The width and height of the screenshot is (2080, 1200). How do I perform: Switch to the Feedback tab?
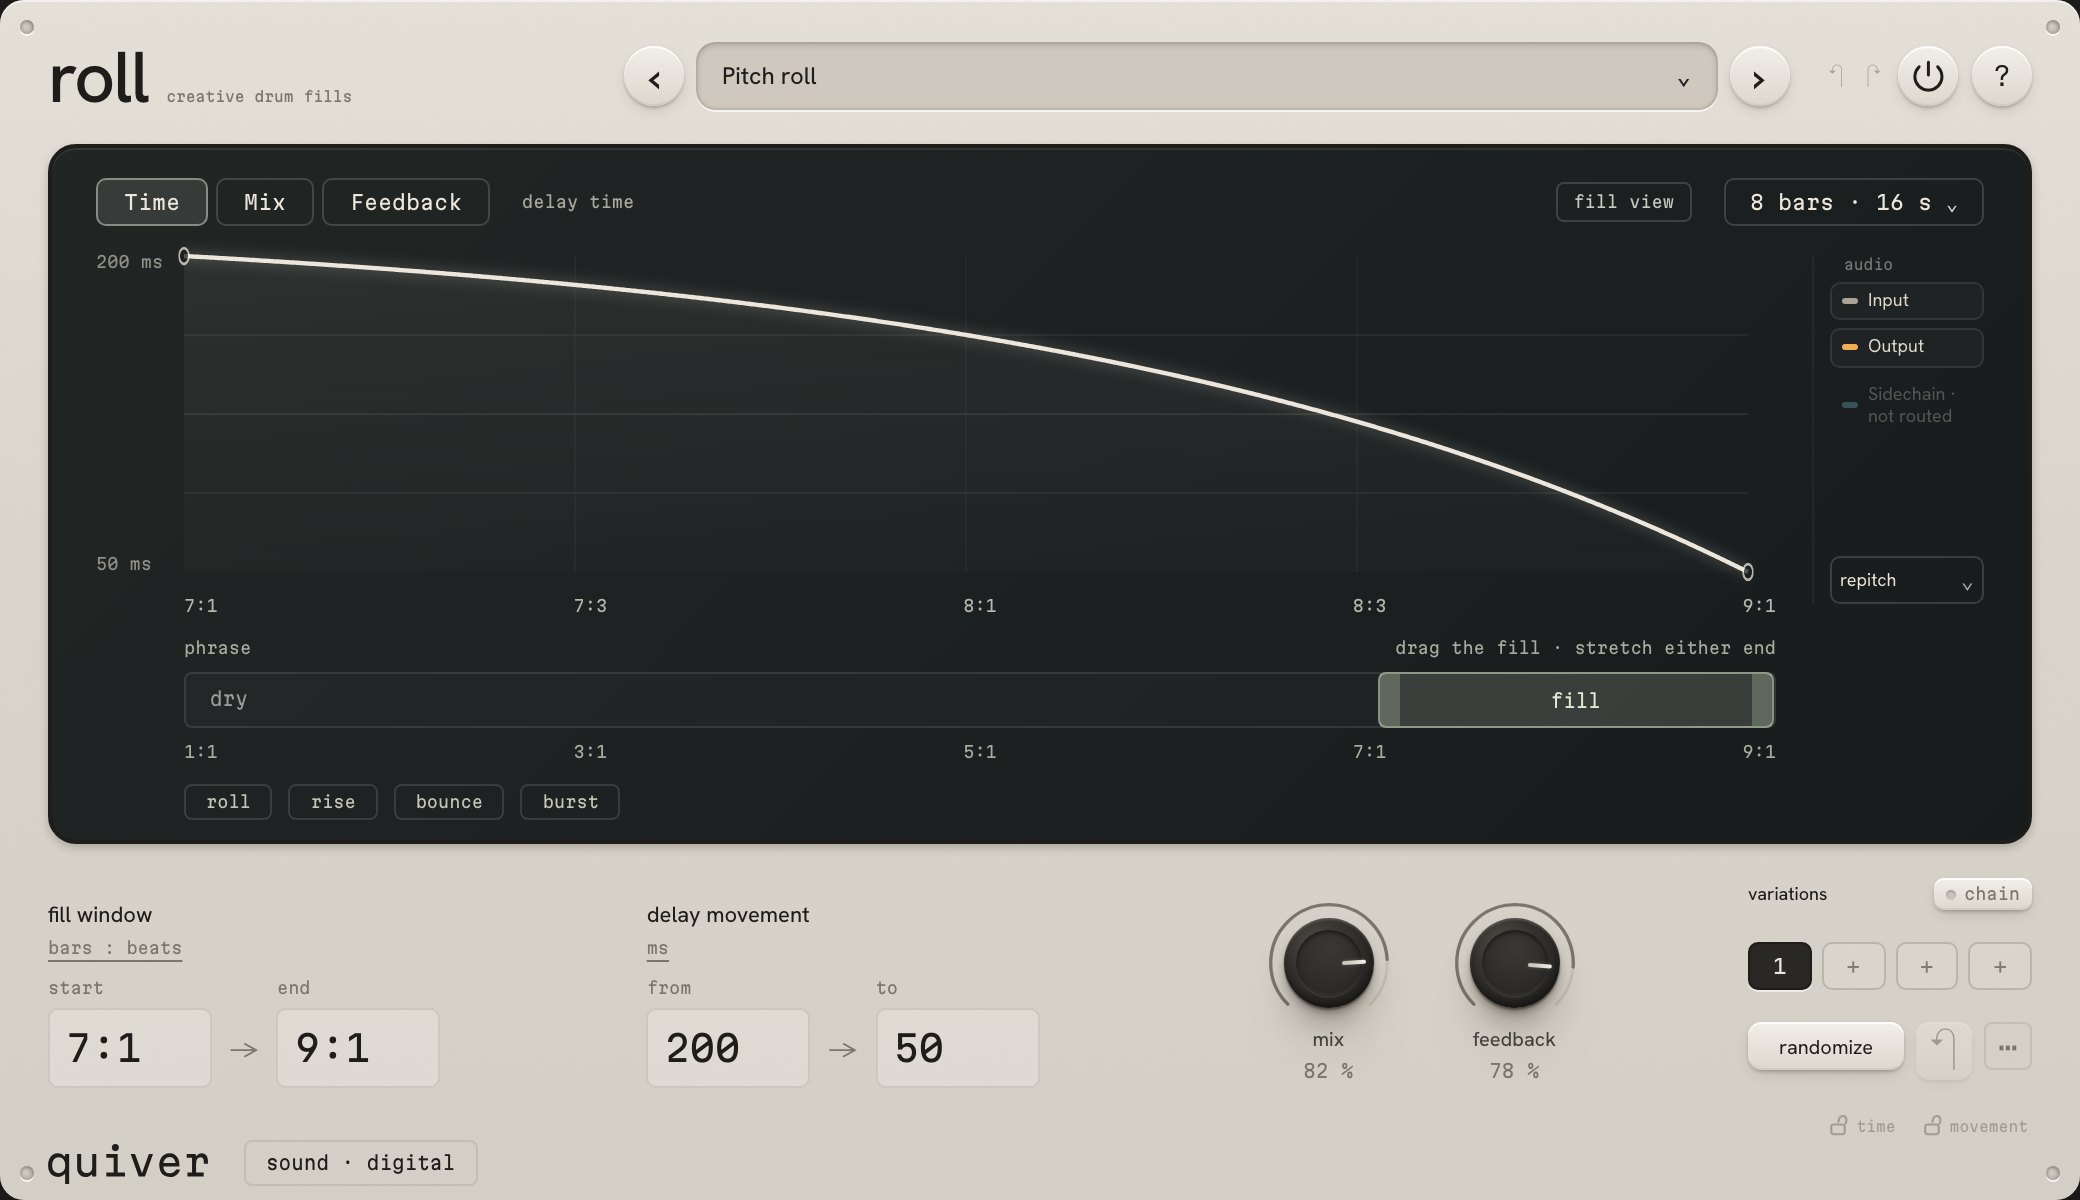[x=406, y=202]
